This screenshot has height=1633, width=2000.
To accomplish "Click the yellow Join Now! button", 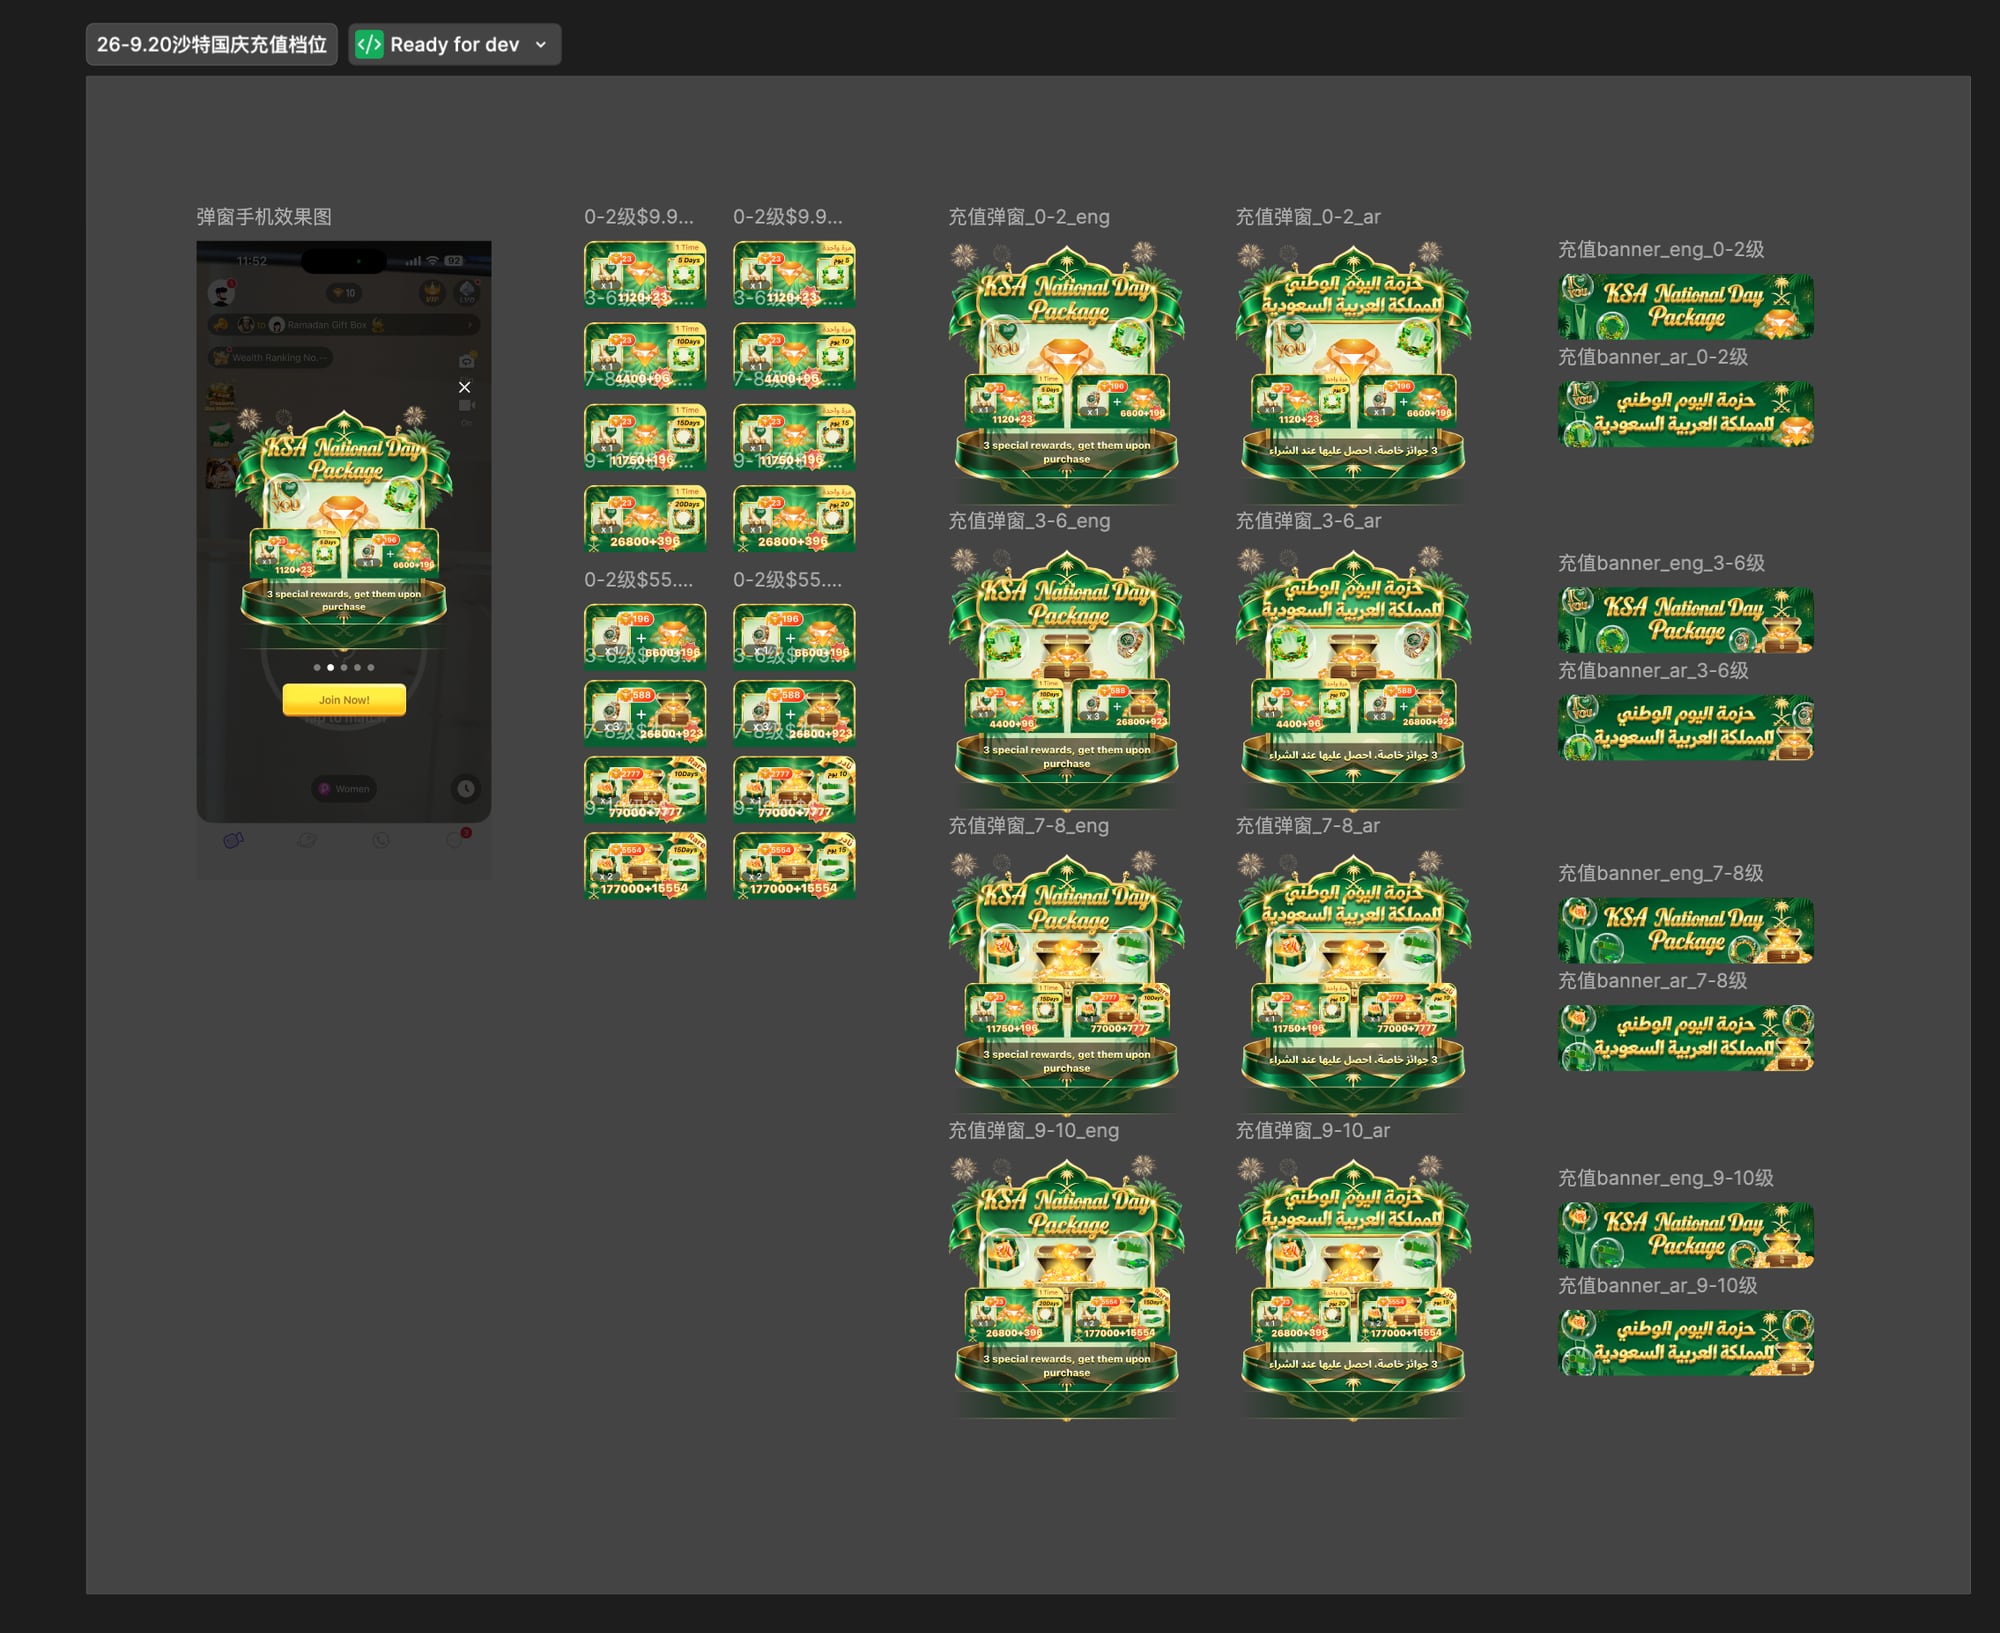I will click(344, 699).
